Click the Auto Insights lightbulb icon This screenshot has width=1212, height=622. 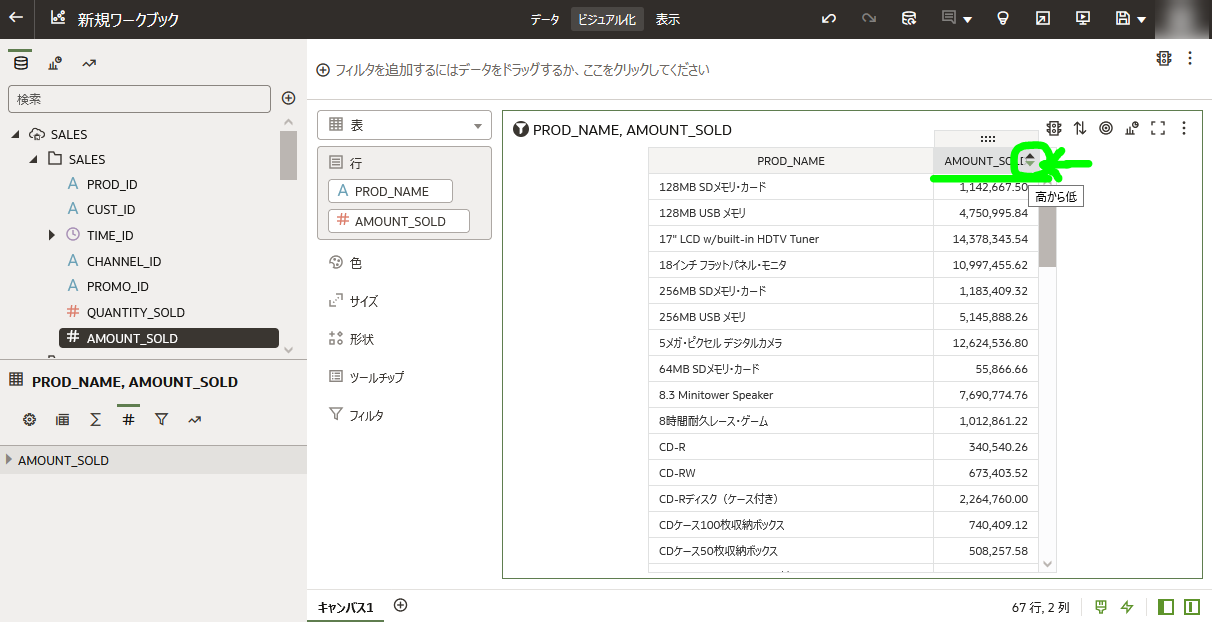point(1002,19)
